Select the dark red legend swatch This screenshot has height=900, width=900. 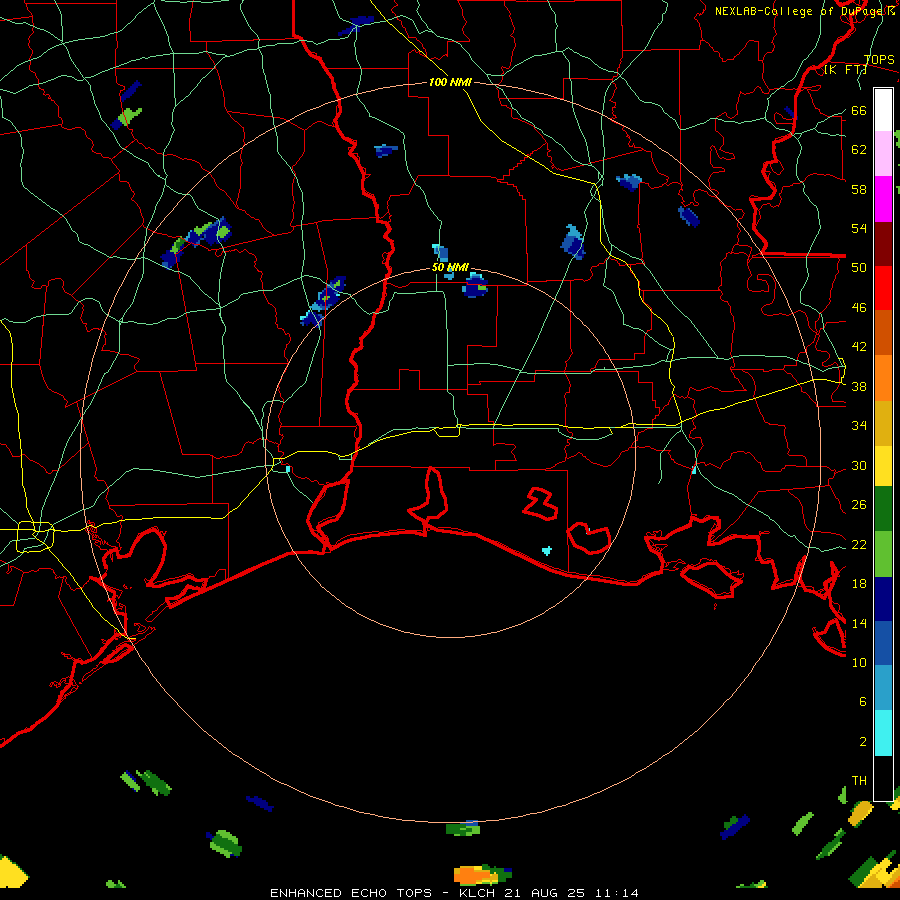coord(883,245)
